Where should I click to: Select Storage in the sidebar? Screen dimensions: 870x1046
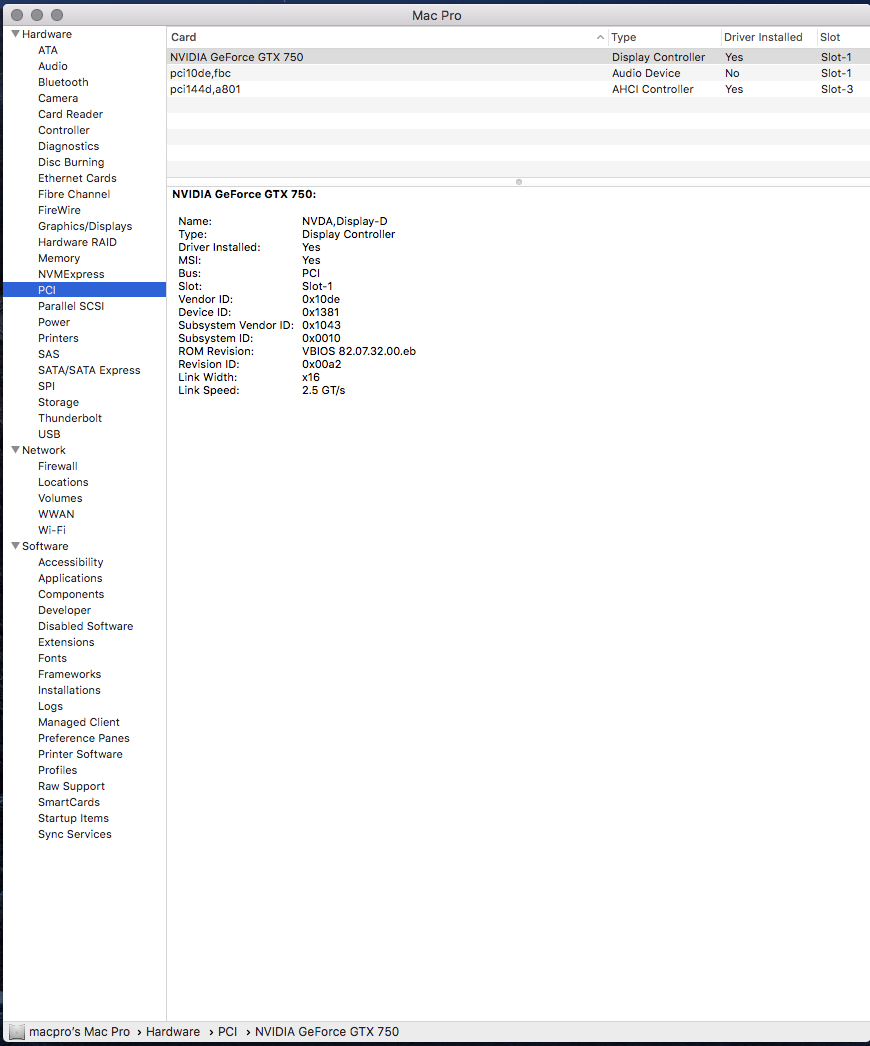59,402
